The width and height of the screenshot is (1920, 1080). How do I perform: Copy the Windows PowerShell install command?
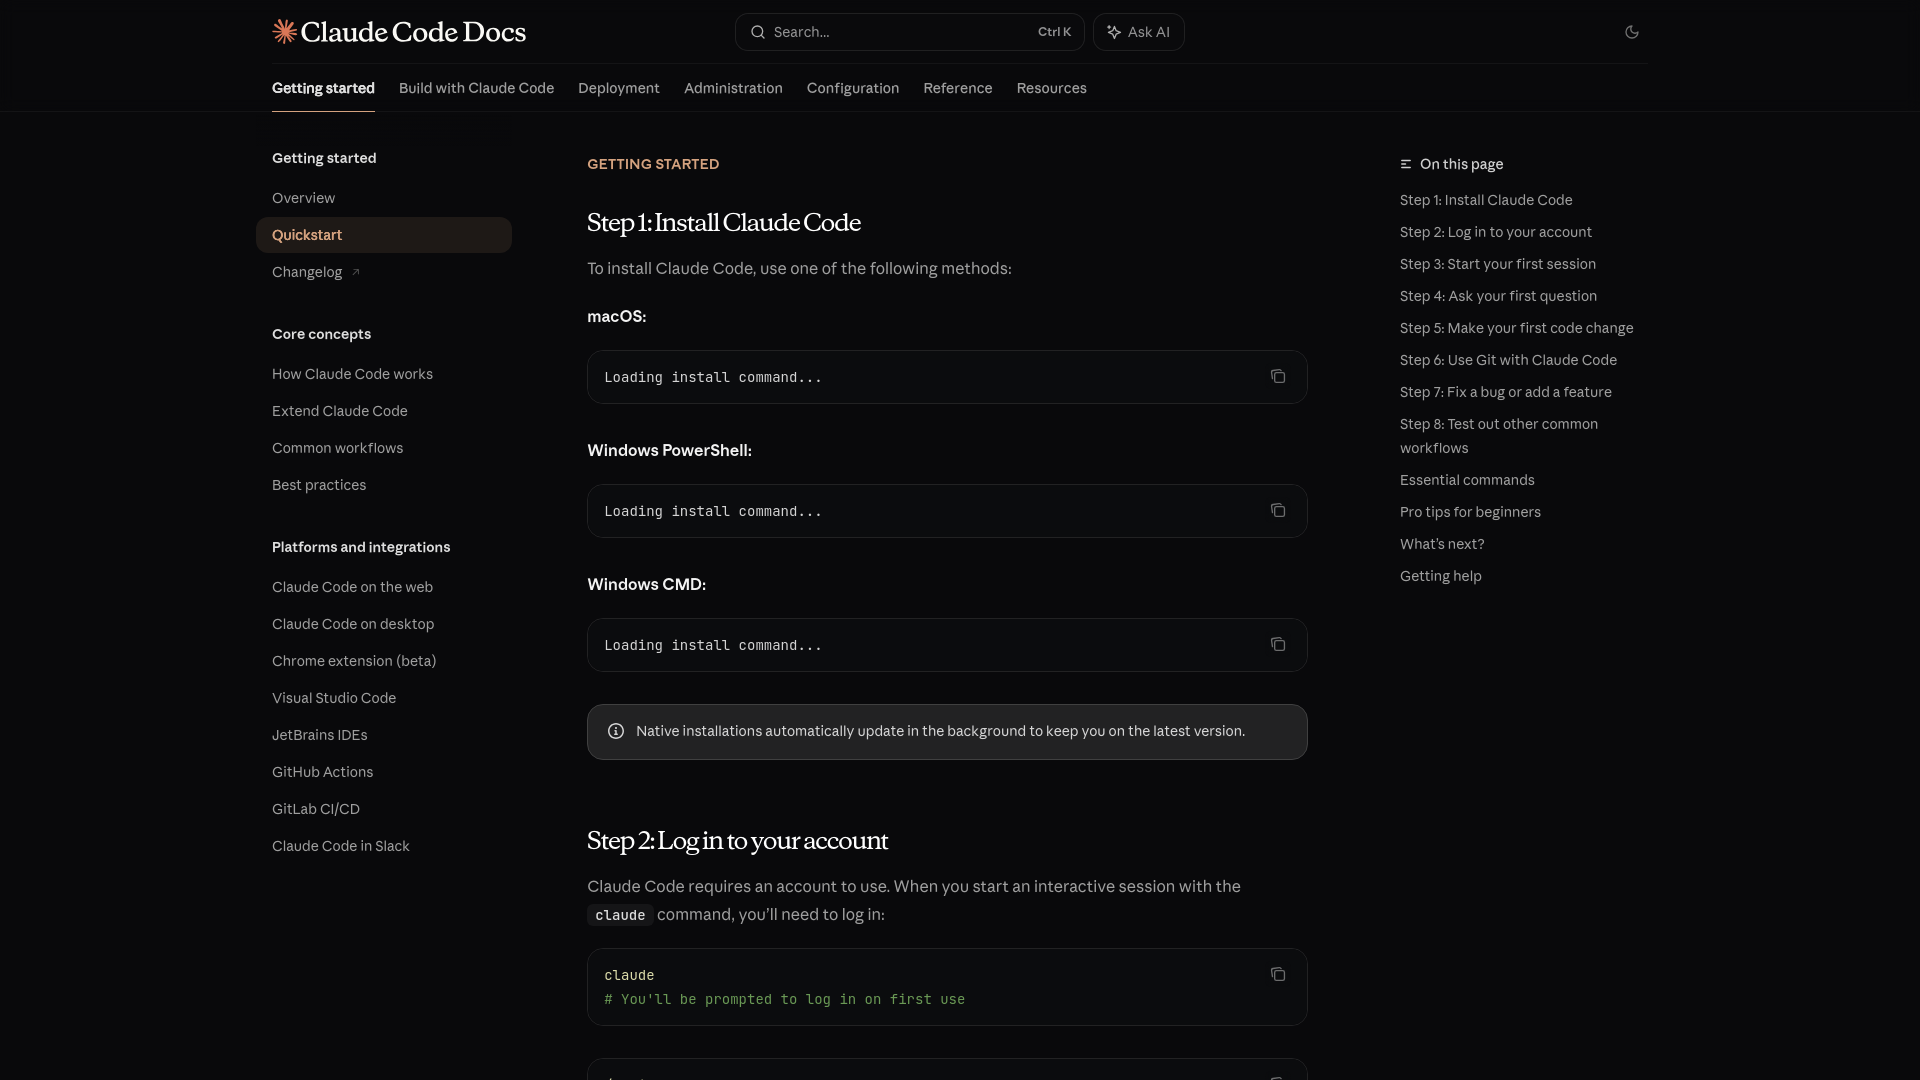coord(1278,510)
